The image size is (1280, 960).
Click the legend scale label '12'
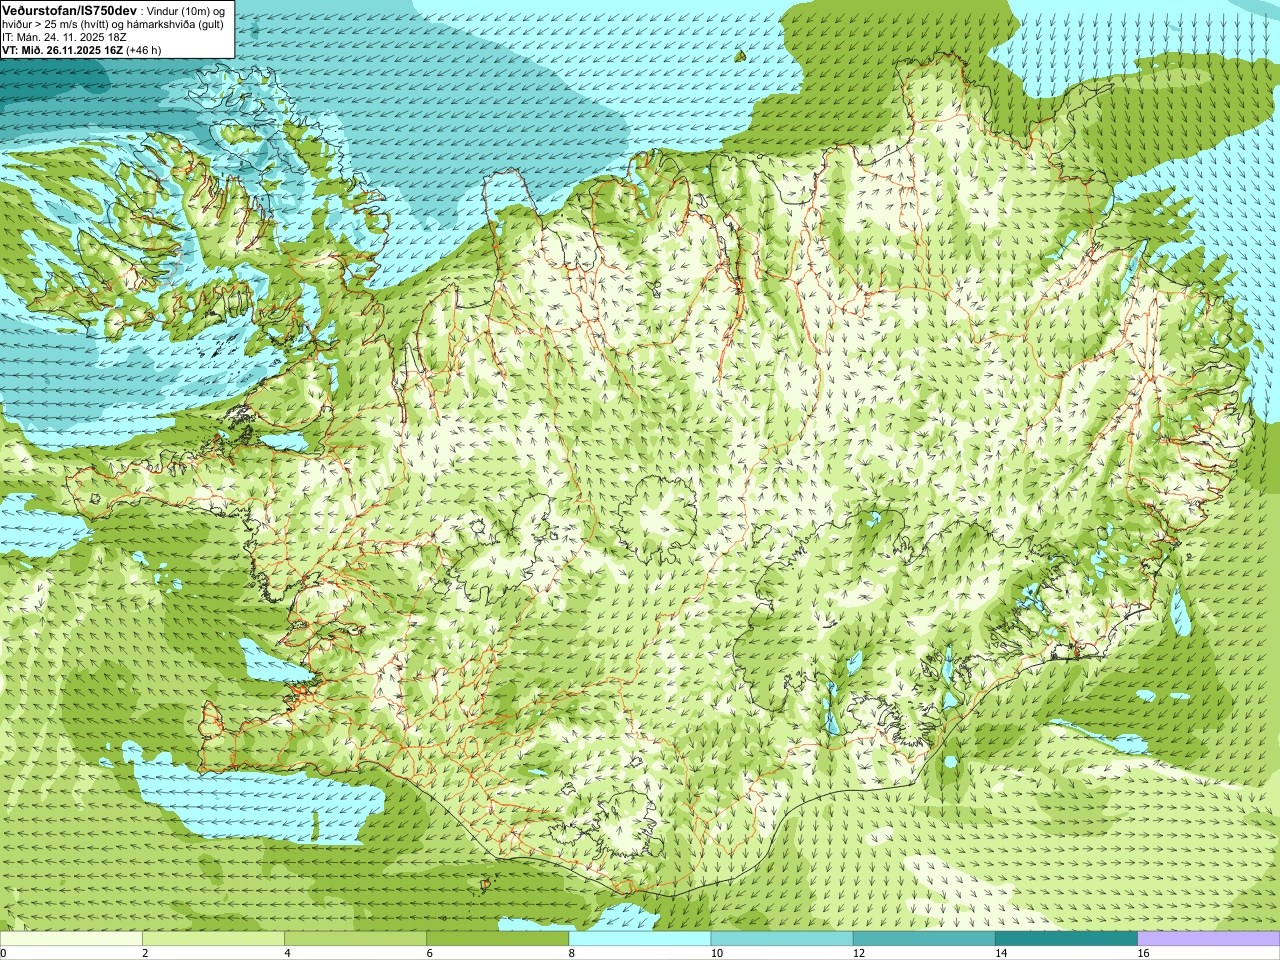click(x=859, y=953)
